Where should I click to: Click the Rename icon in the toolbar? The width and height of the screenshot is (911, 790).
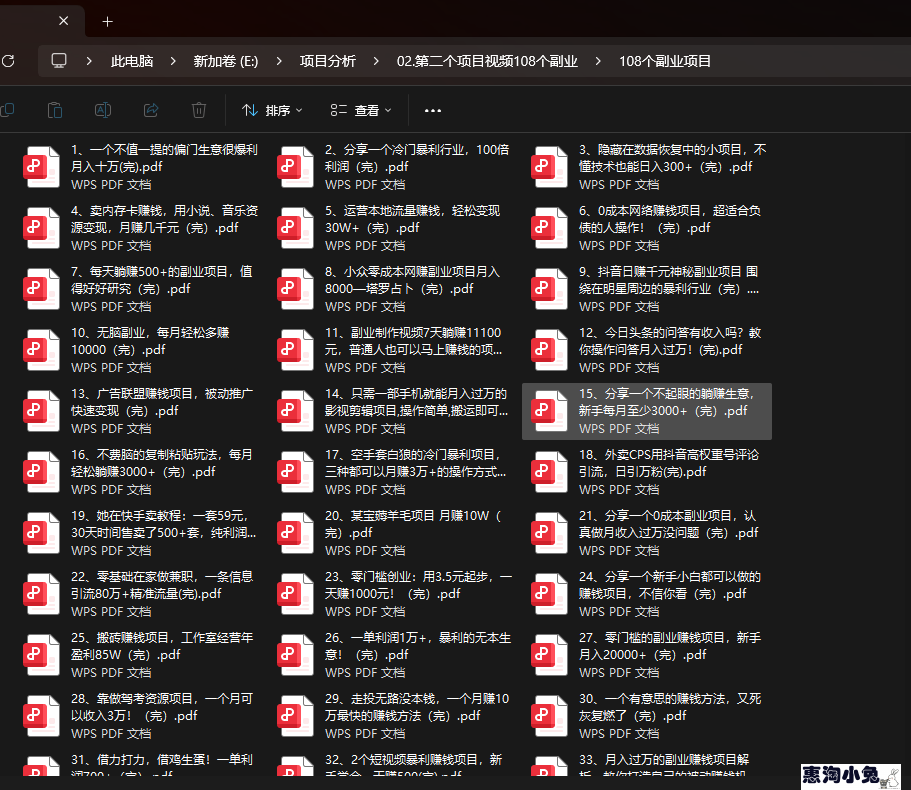tap(103, 110)
